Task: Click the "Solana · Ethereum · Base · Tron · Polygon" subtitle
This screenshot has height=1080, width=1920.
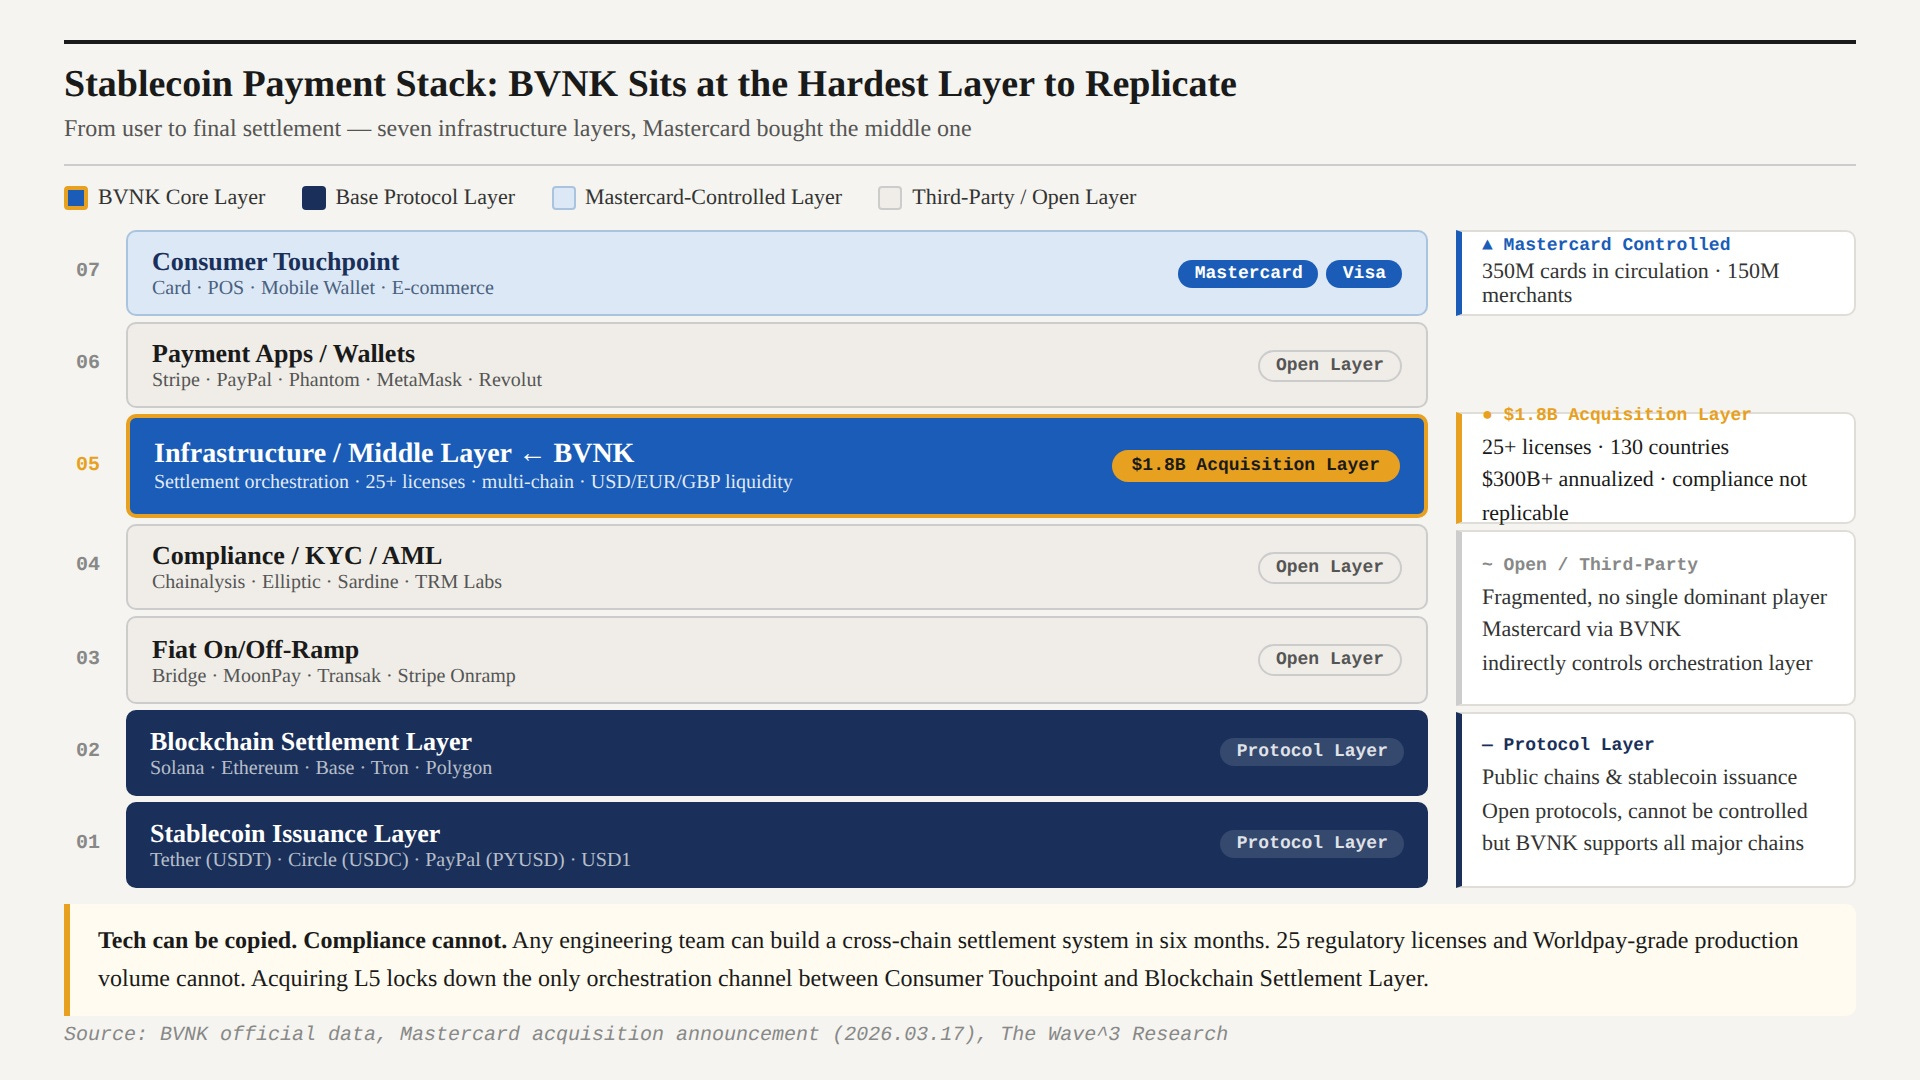Action: coord(321,768)
